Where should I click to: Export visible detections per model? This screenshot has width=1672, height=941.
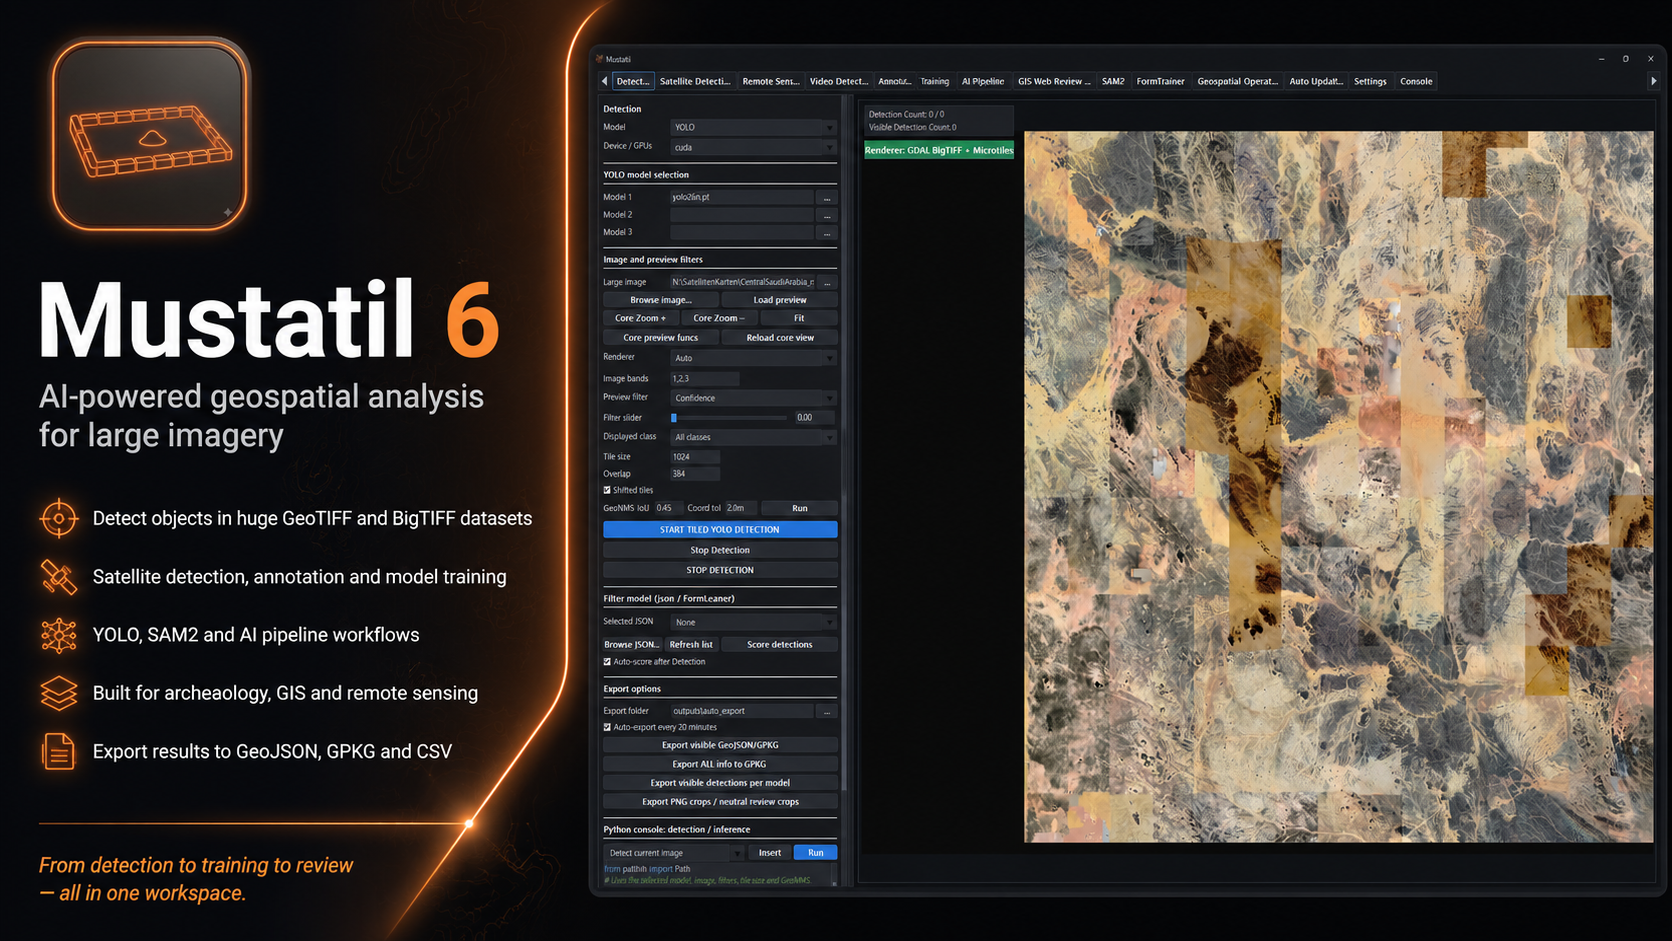click(720, 783)
